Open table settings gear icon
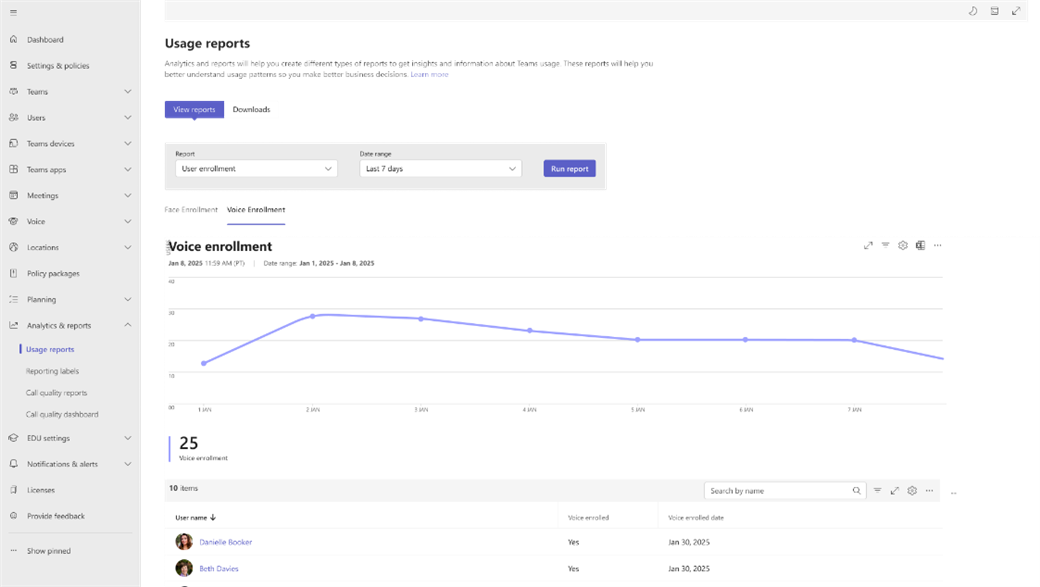 click(912, 491)
